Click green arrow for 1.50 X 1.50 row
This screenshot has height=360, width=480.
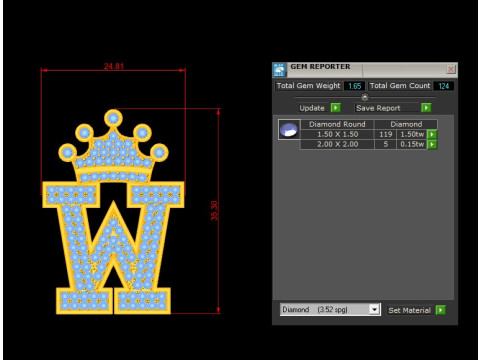(x=432, y=134)
